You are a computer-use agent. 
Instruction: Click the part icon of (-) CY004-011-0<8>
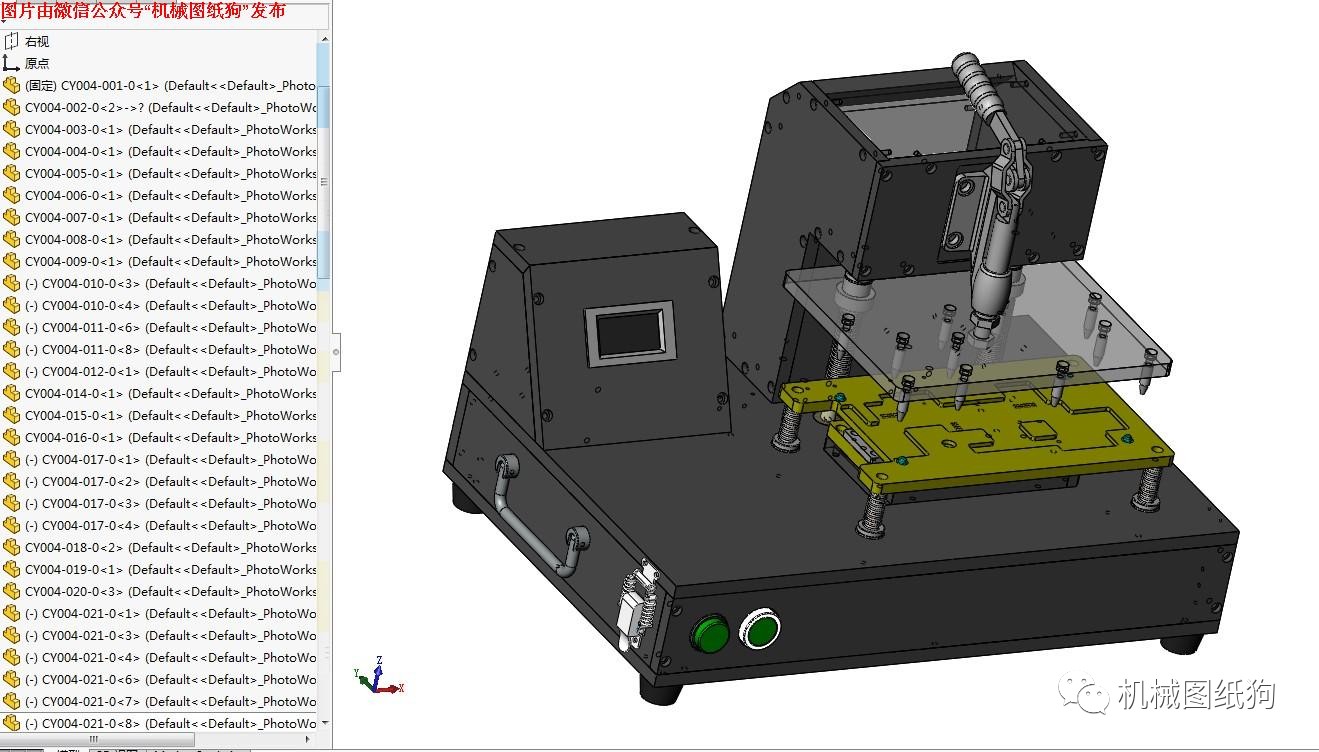(11, 349)
